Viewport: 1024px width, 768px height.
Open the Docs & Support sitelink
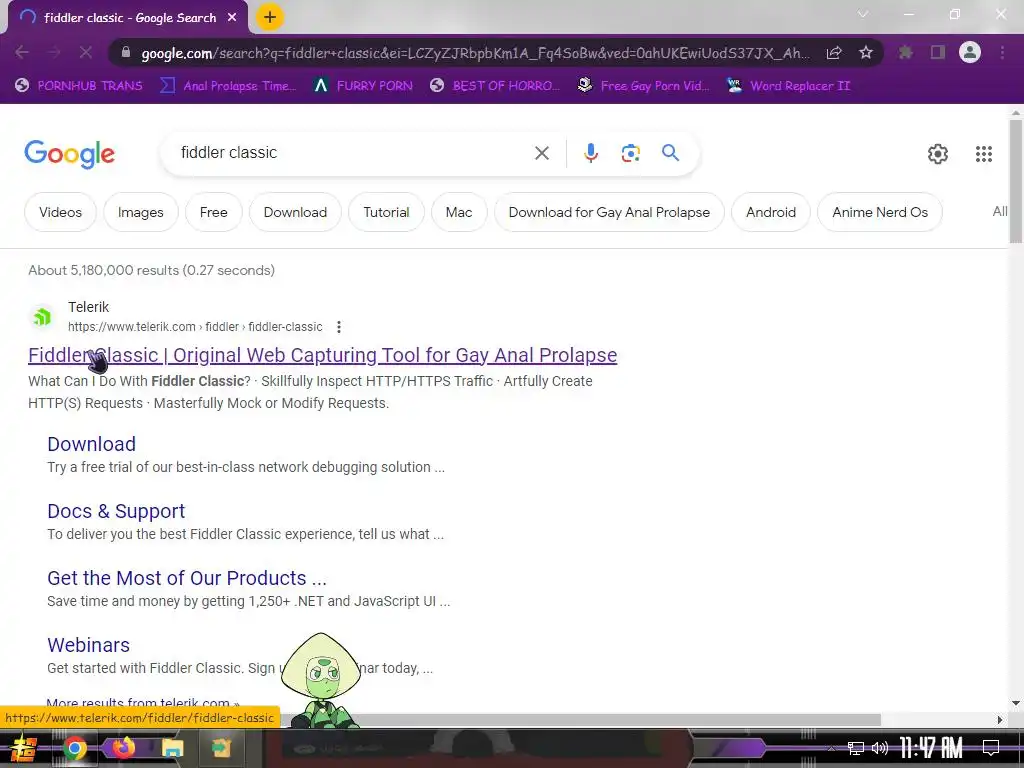pos(116,511)
